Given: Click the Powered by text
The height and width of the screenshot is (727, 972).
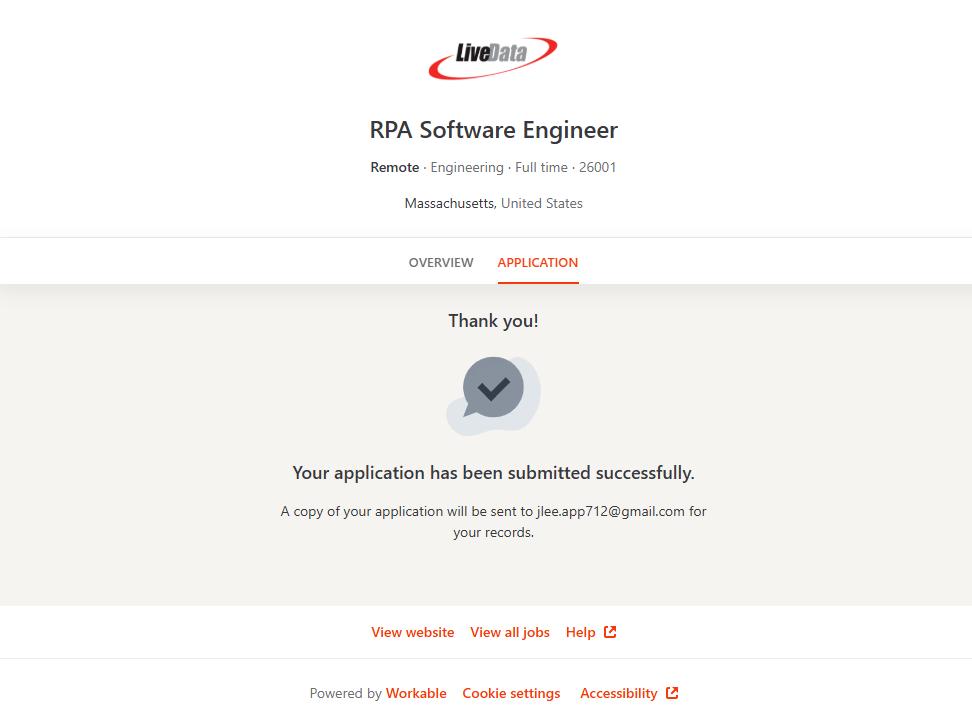Looking at the screenshot, I should (x=345, y=693).
